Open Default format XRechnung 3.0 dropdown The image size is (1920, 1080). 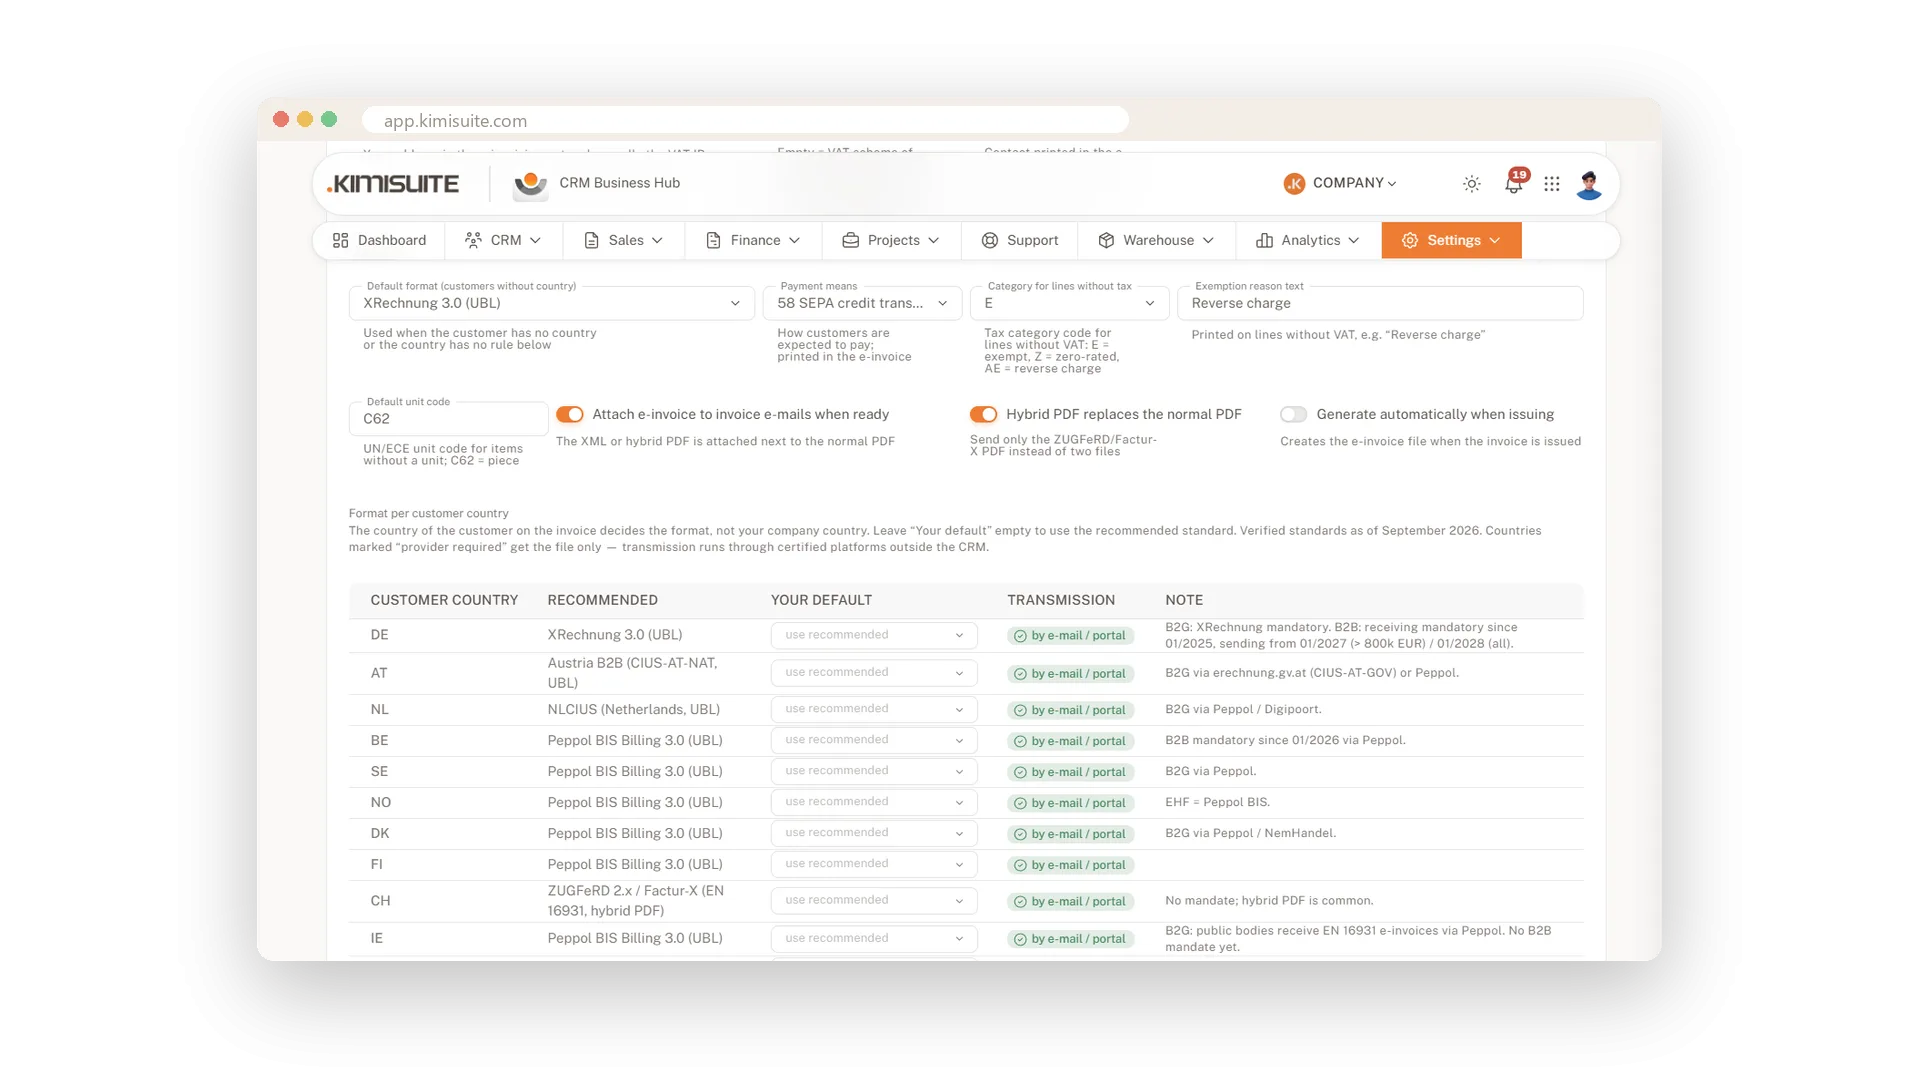coord(551,303)
